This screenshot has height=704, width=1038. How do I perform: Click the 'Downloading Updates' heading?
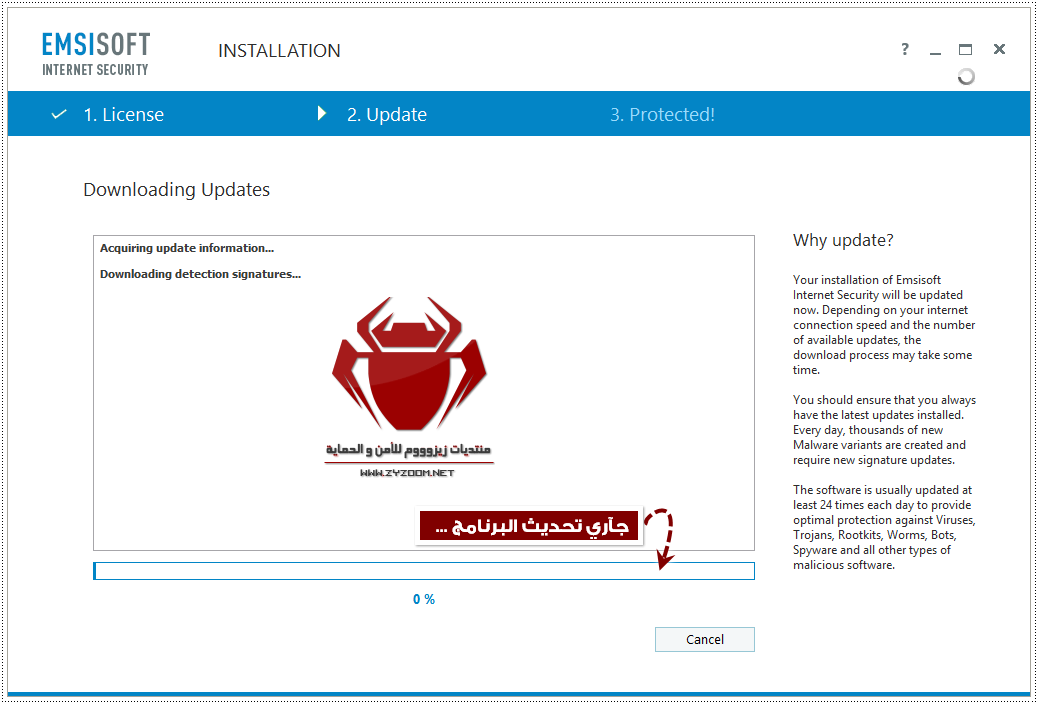click(177, 189)
